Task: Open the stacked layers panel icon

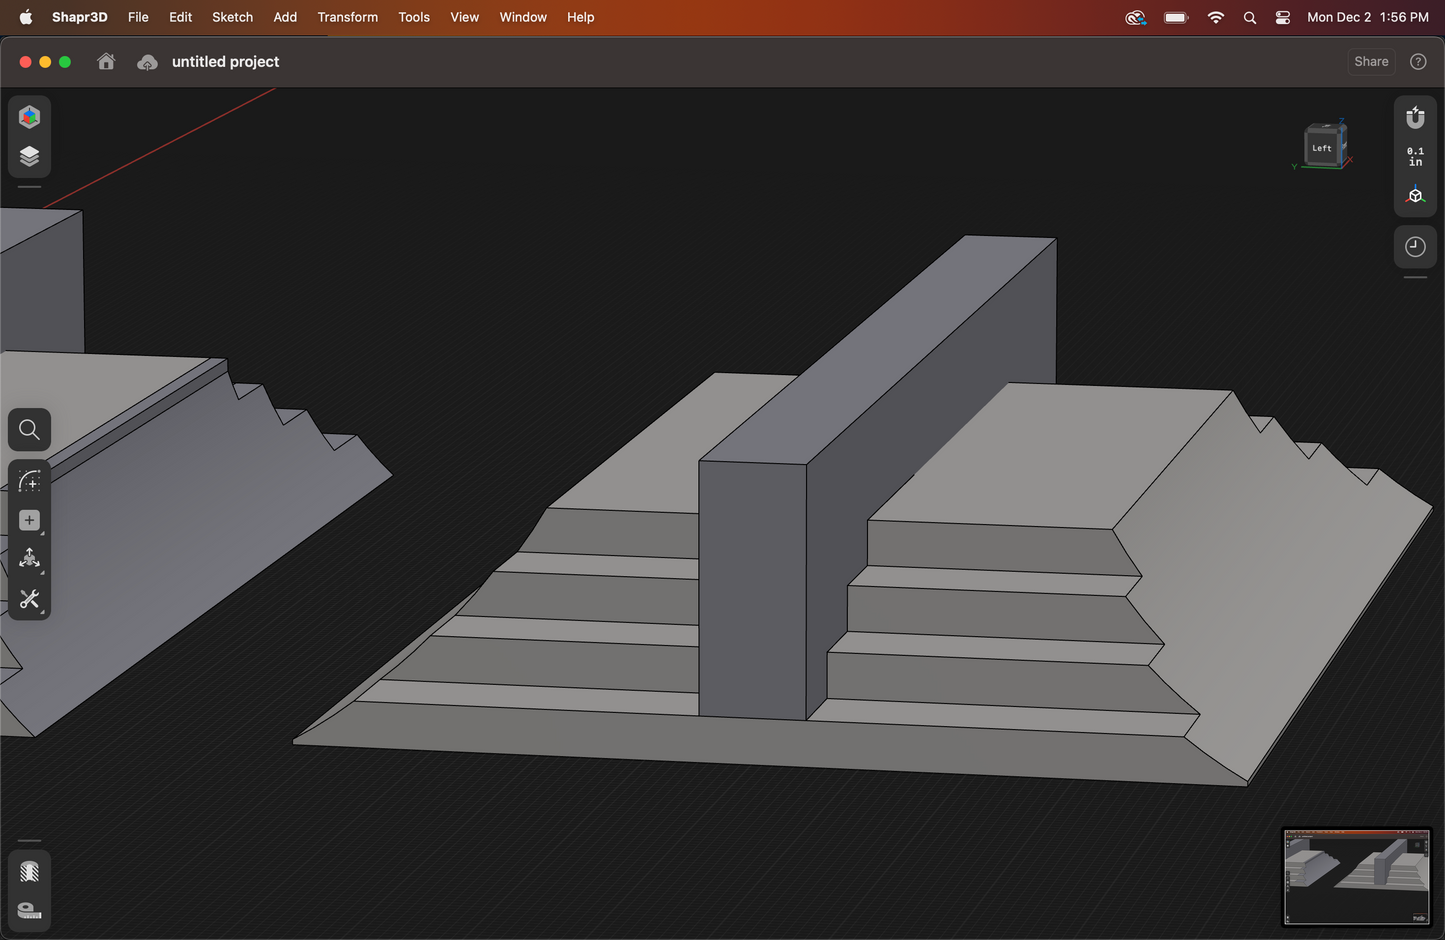Action: click(29, 157)
